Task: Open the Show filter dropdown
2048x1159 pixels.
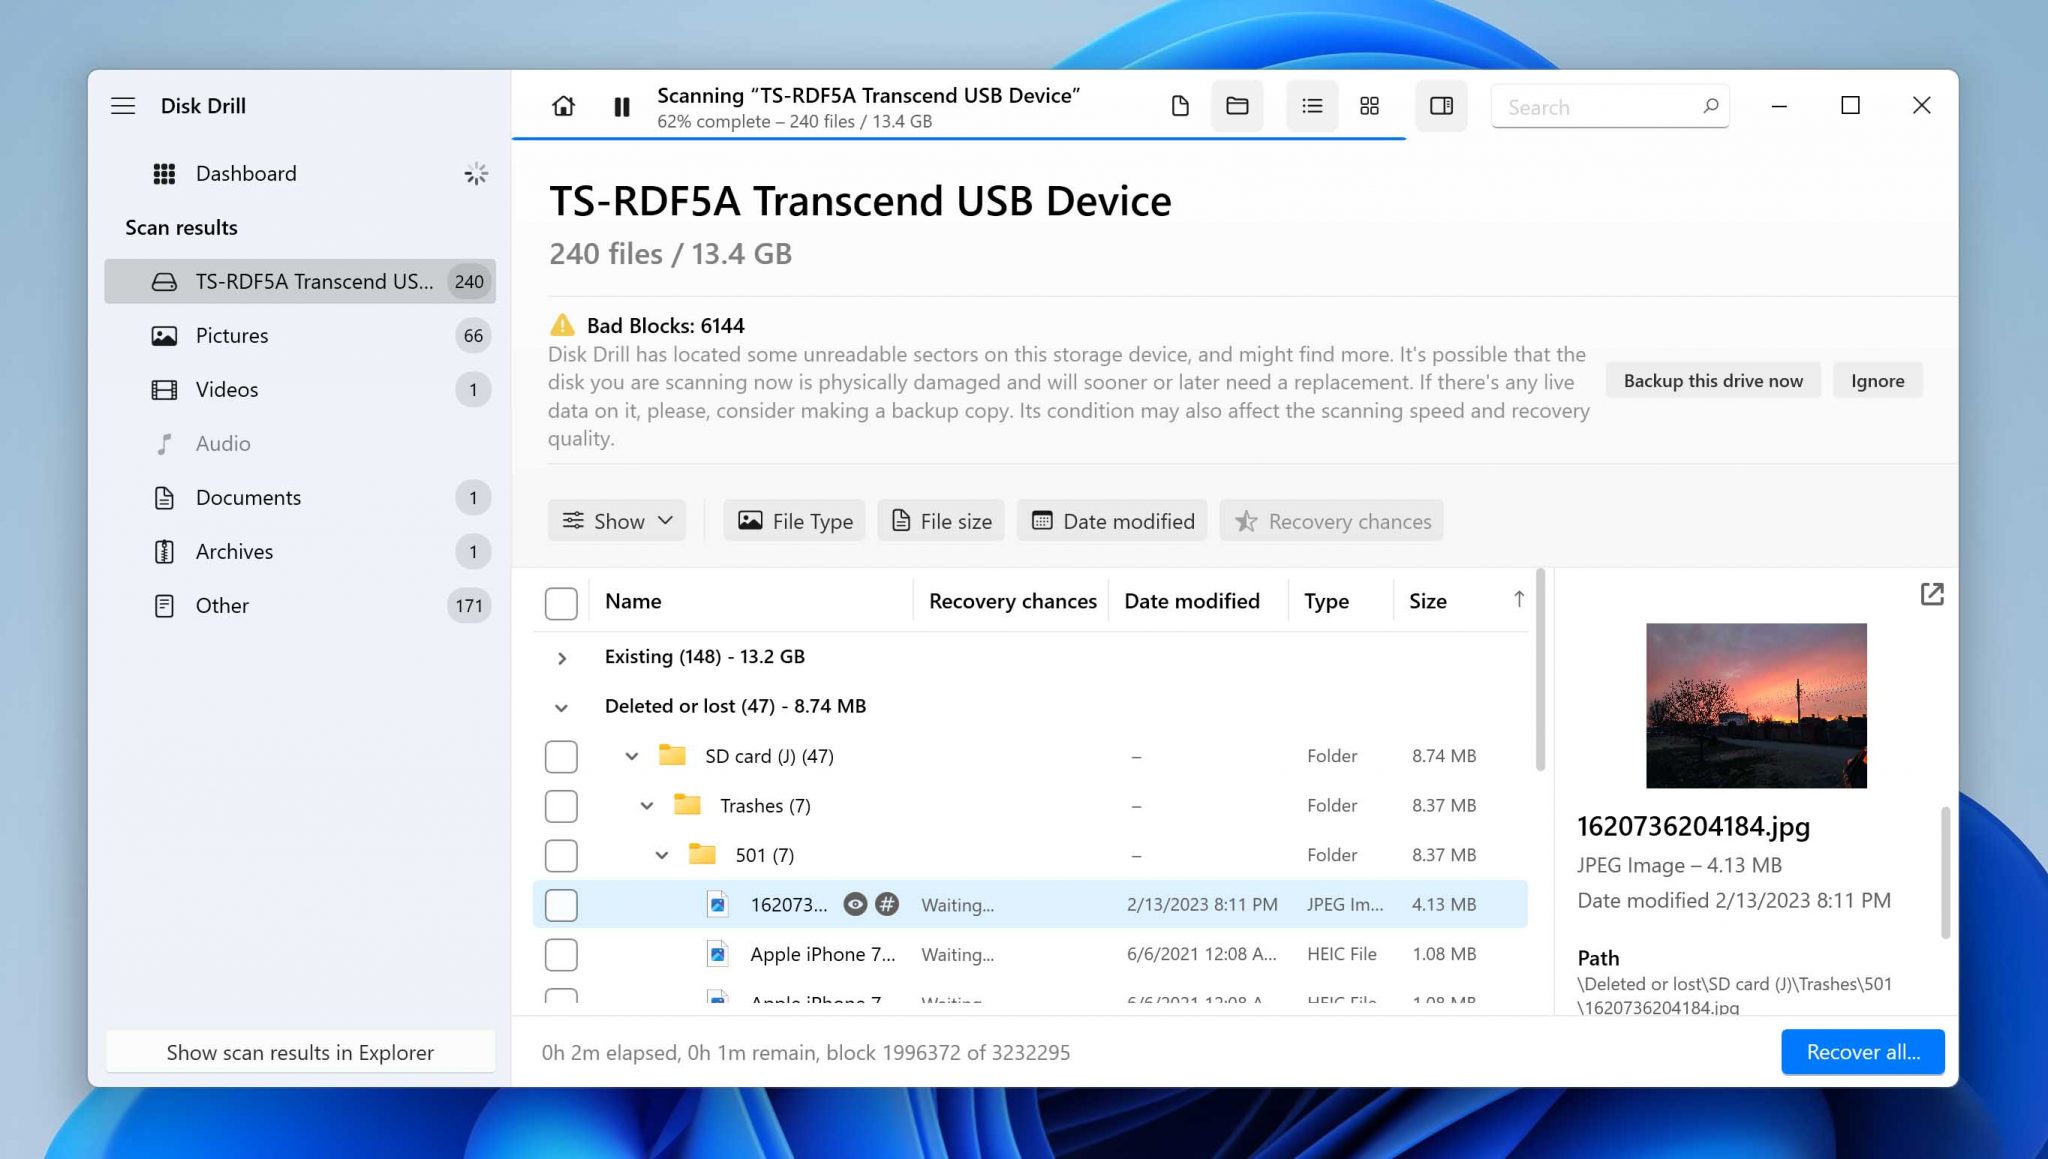Action: click(617, 520)
